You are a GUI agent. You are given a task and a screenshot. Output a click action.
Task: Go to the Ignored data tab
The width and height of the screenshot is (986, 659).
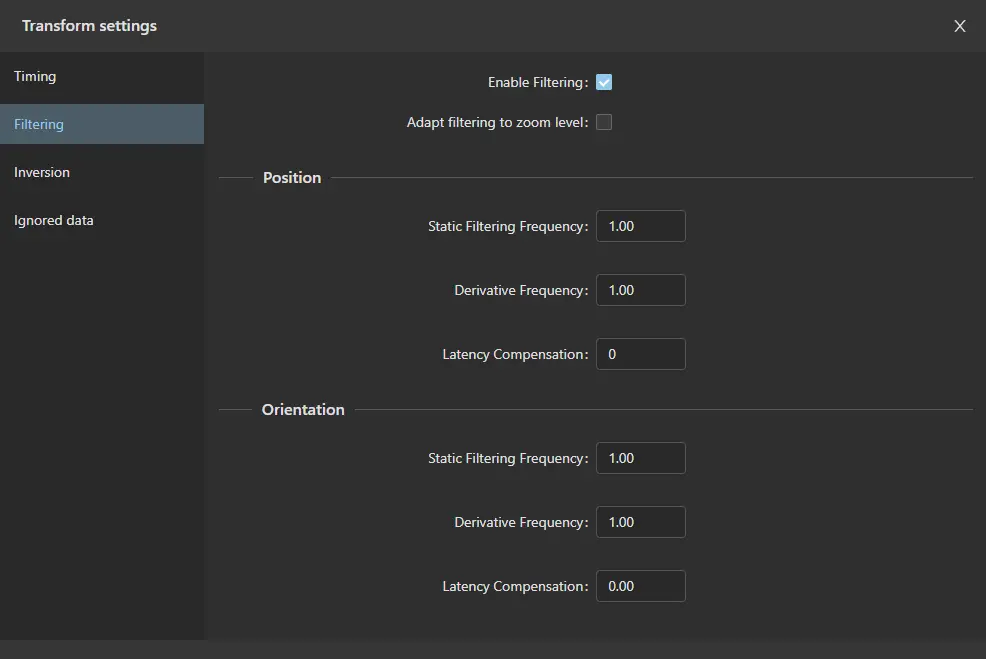(54, 220)
